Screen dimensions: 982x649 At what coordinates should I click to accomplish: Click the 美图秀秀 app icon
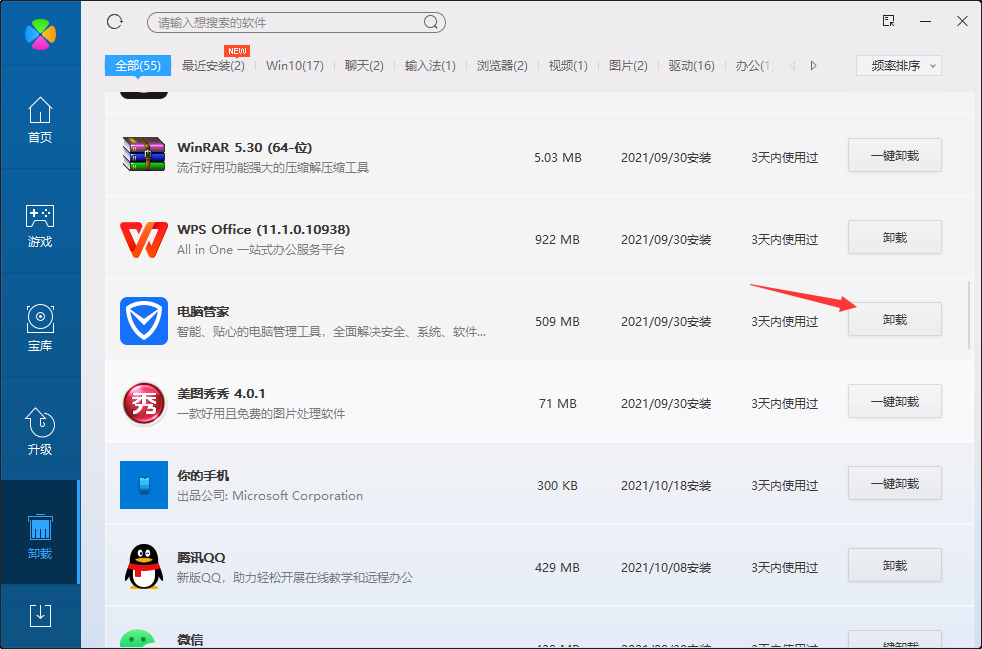tap(144, 403)
